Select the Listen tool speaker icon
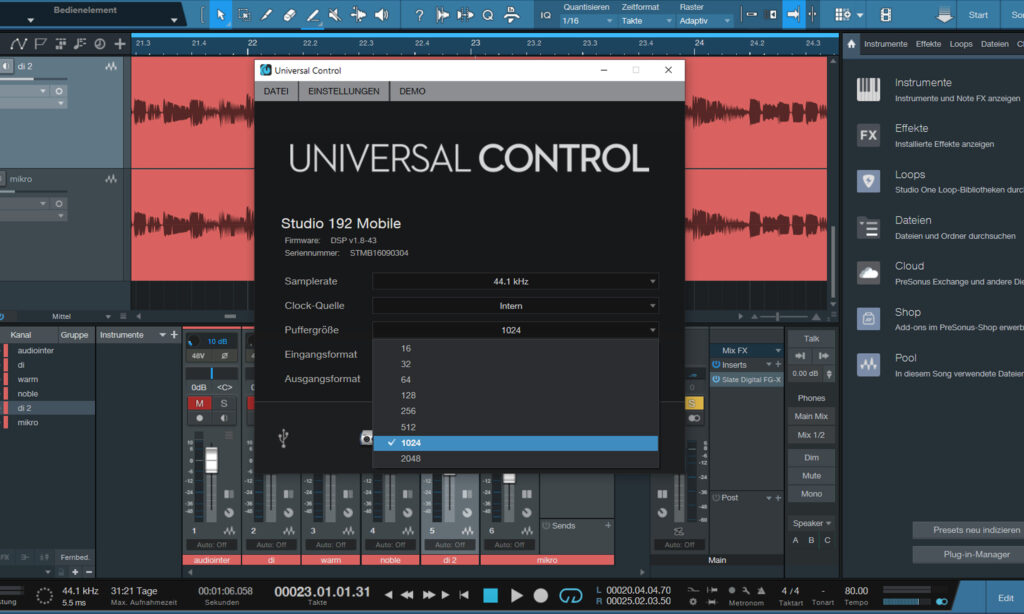 pos(381,14)
